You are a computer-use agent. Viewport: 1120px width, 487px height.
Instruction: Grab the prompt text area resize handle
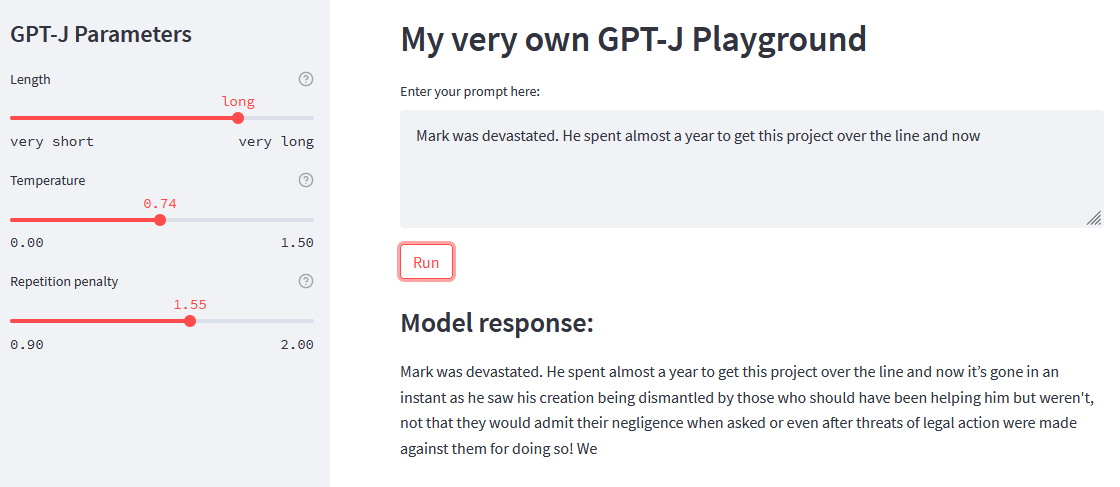[x=1094, y=219]
